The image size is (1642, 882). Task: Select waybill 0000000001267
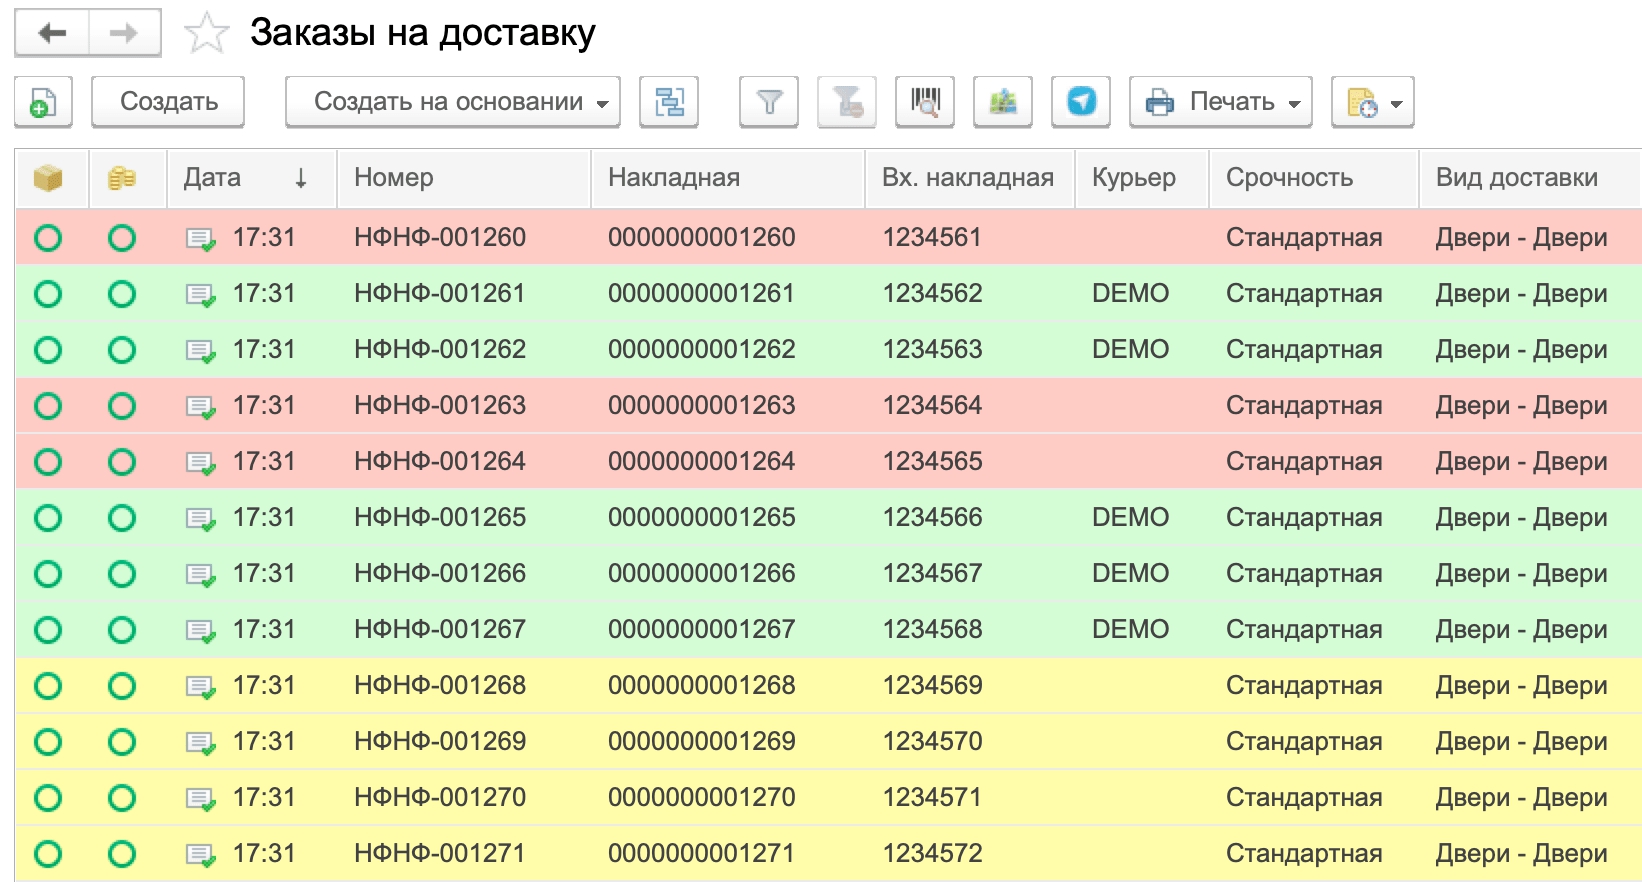[701, 630]
